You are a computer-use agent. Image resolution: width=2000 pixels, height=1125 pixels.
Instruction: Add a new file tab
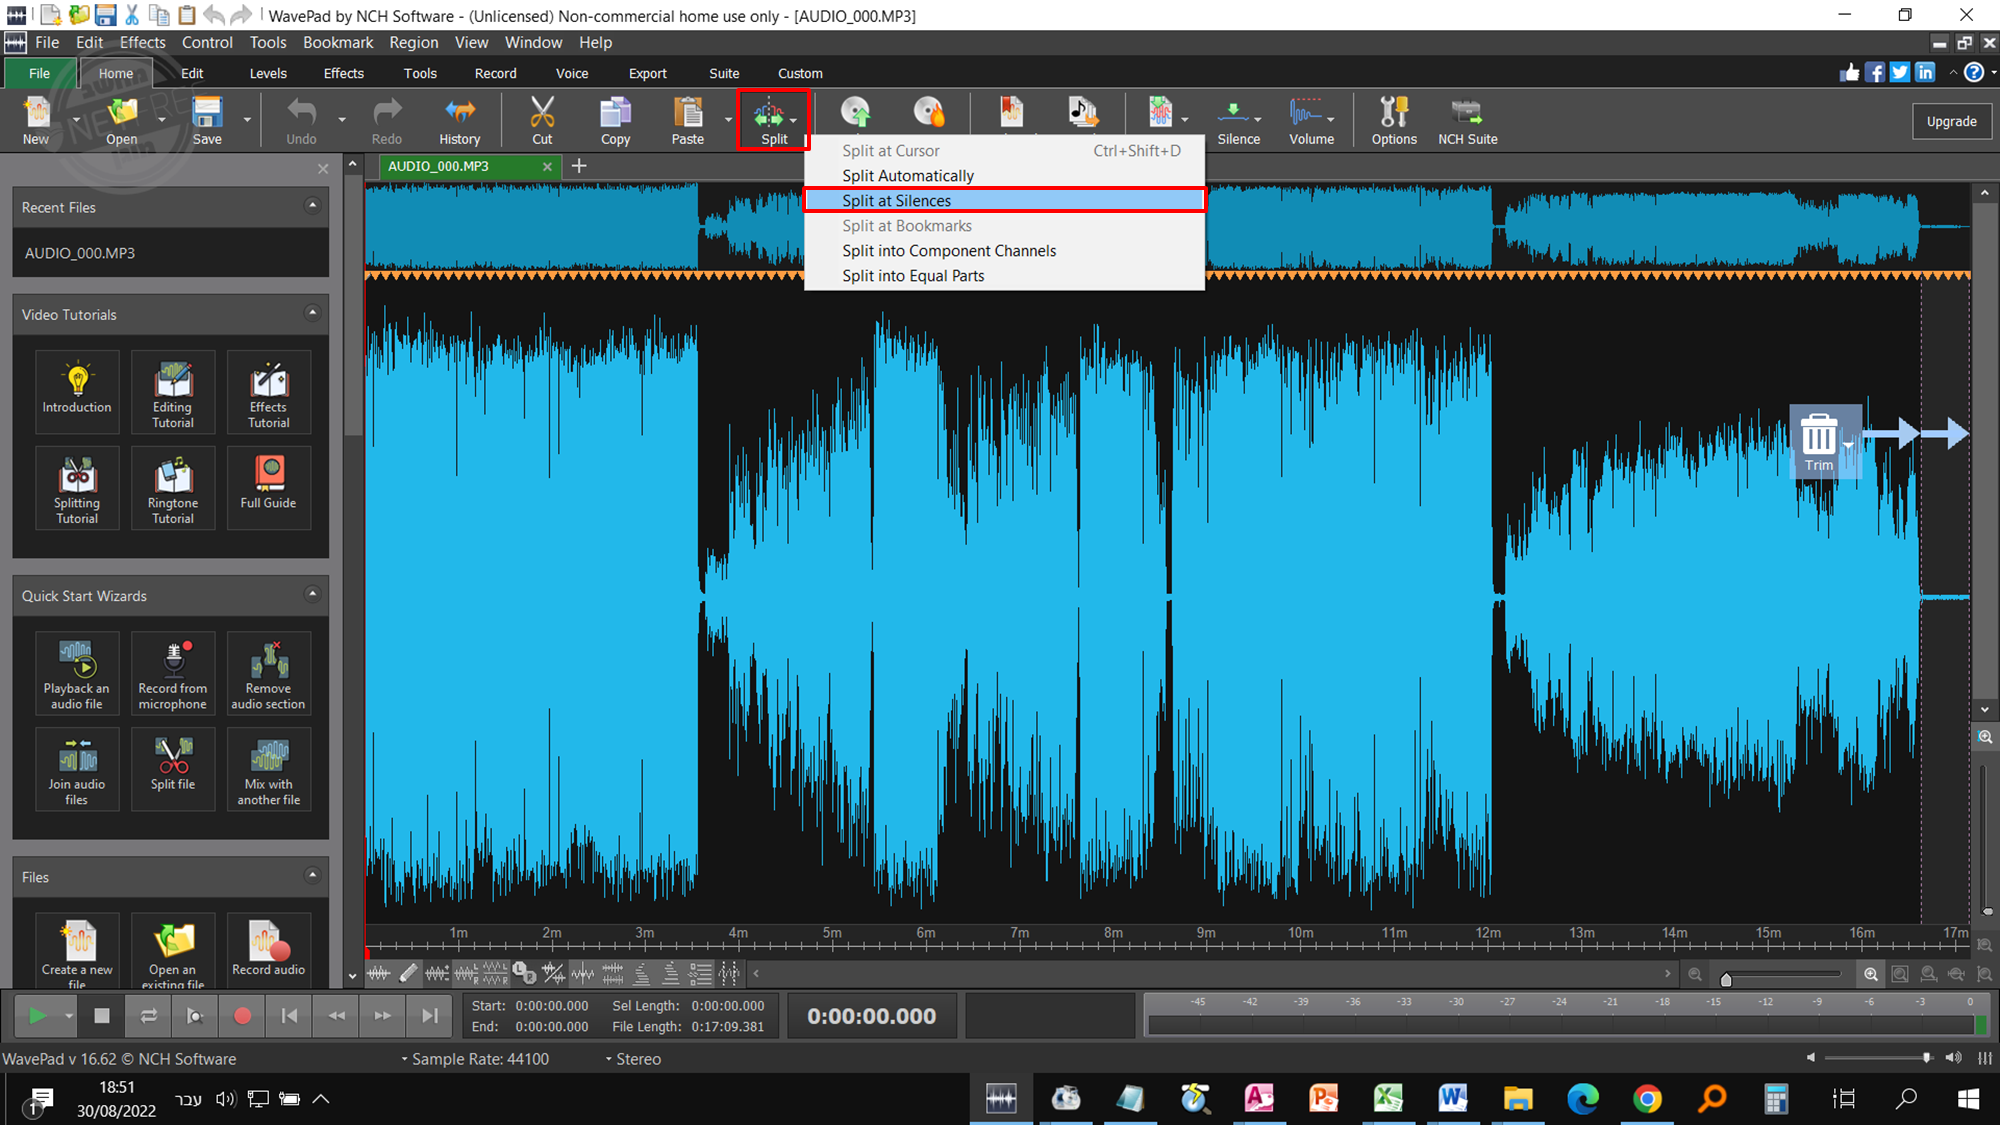coord(579,166)
